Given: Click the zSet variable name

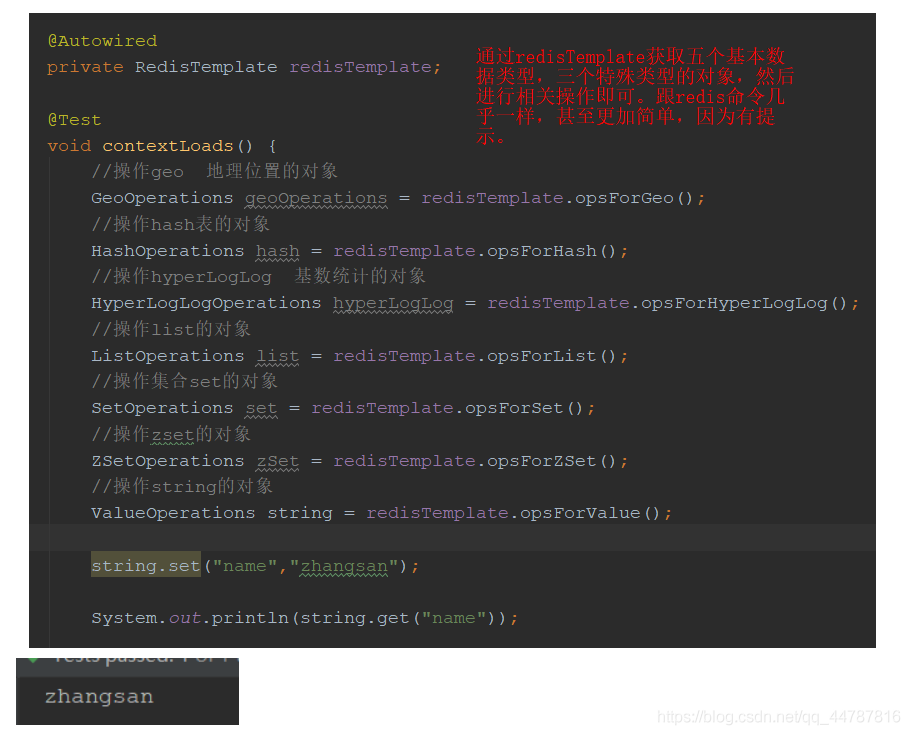Looking at the screenshot, I should 277,461.
